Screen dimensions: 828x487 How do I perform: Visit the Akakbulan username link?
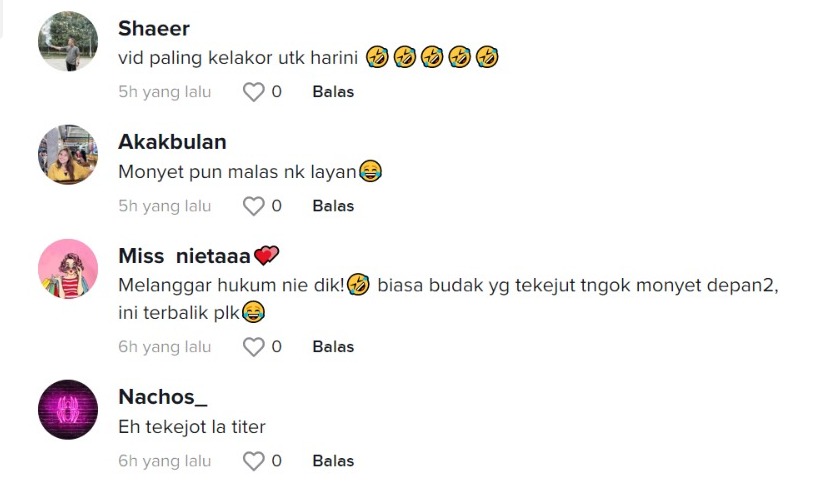click(172, 142)
